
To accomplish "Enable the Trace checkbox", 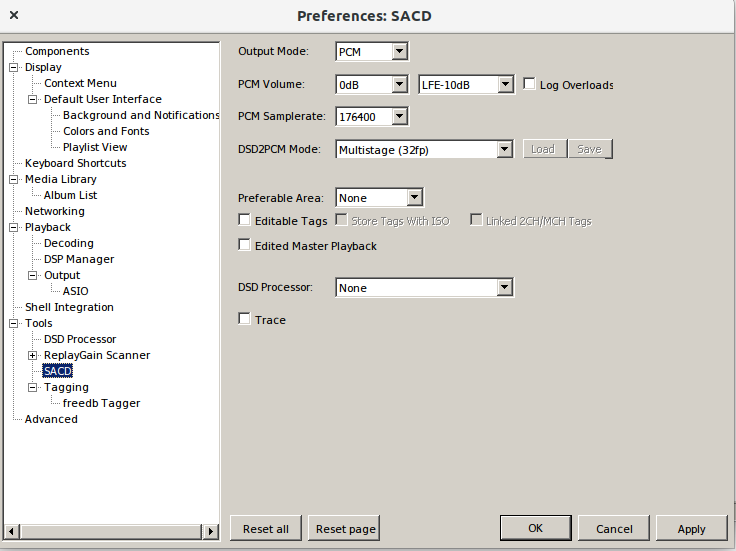I will tap(245, 319).
